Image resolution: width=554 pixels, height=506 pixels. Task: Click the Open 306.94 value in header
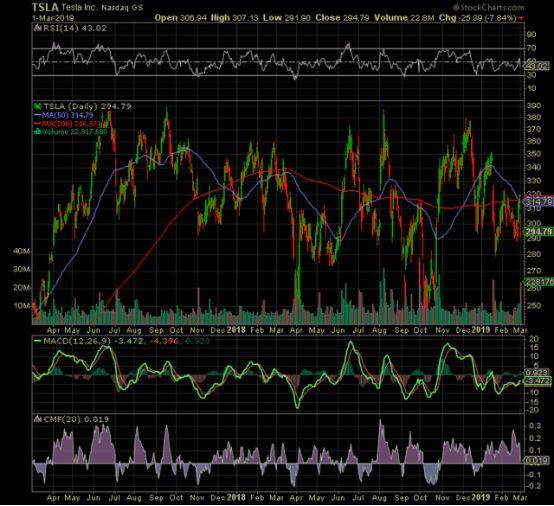click(180, 18)
